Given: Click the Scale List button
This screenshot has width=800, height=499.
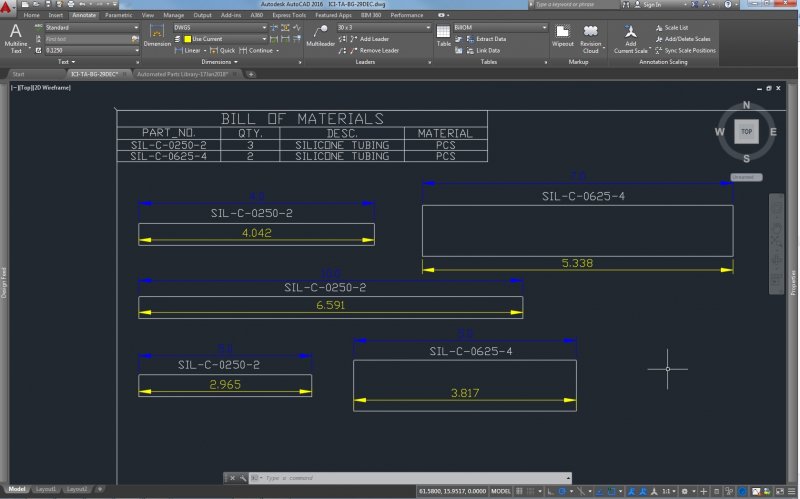Looking at the screenshot, I should click(675, 28).
